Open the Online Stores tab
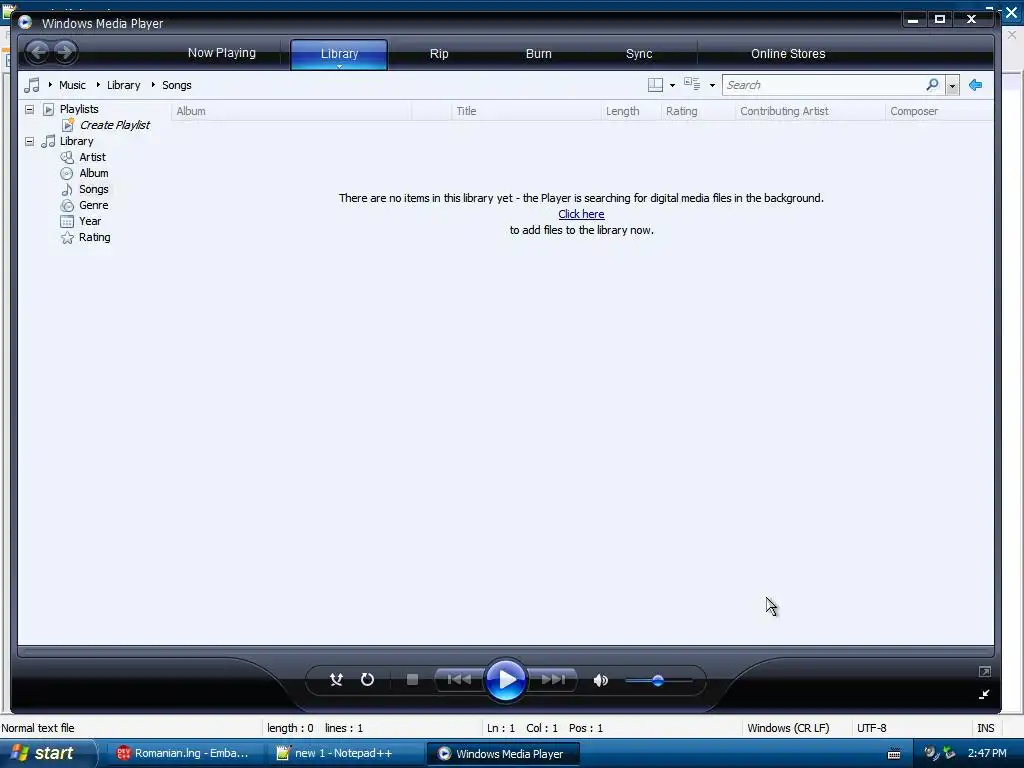This screenshot has height=768, width=1024. coord(788,54)
